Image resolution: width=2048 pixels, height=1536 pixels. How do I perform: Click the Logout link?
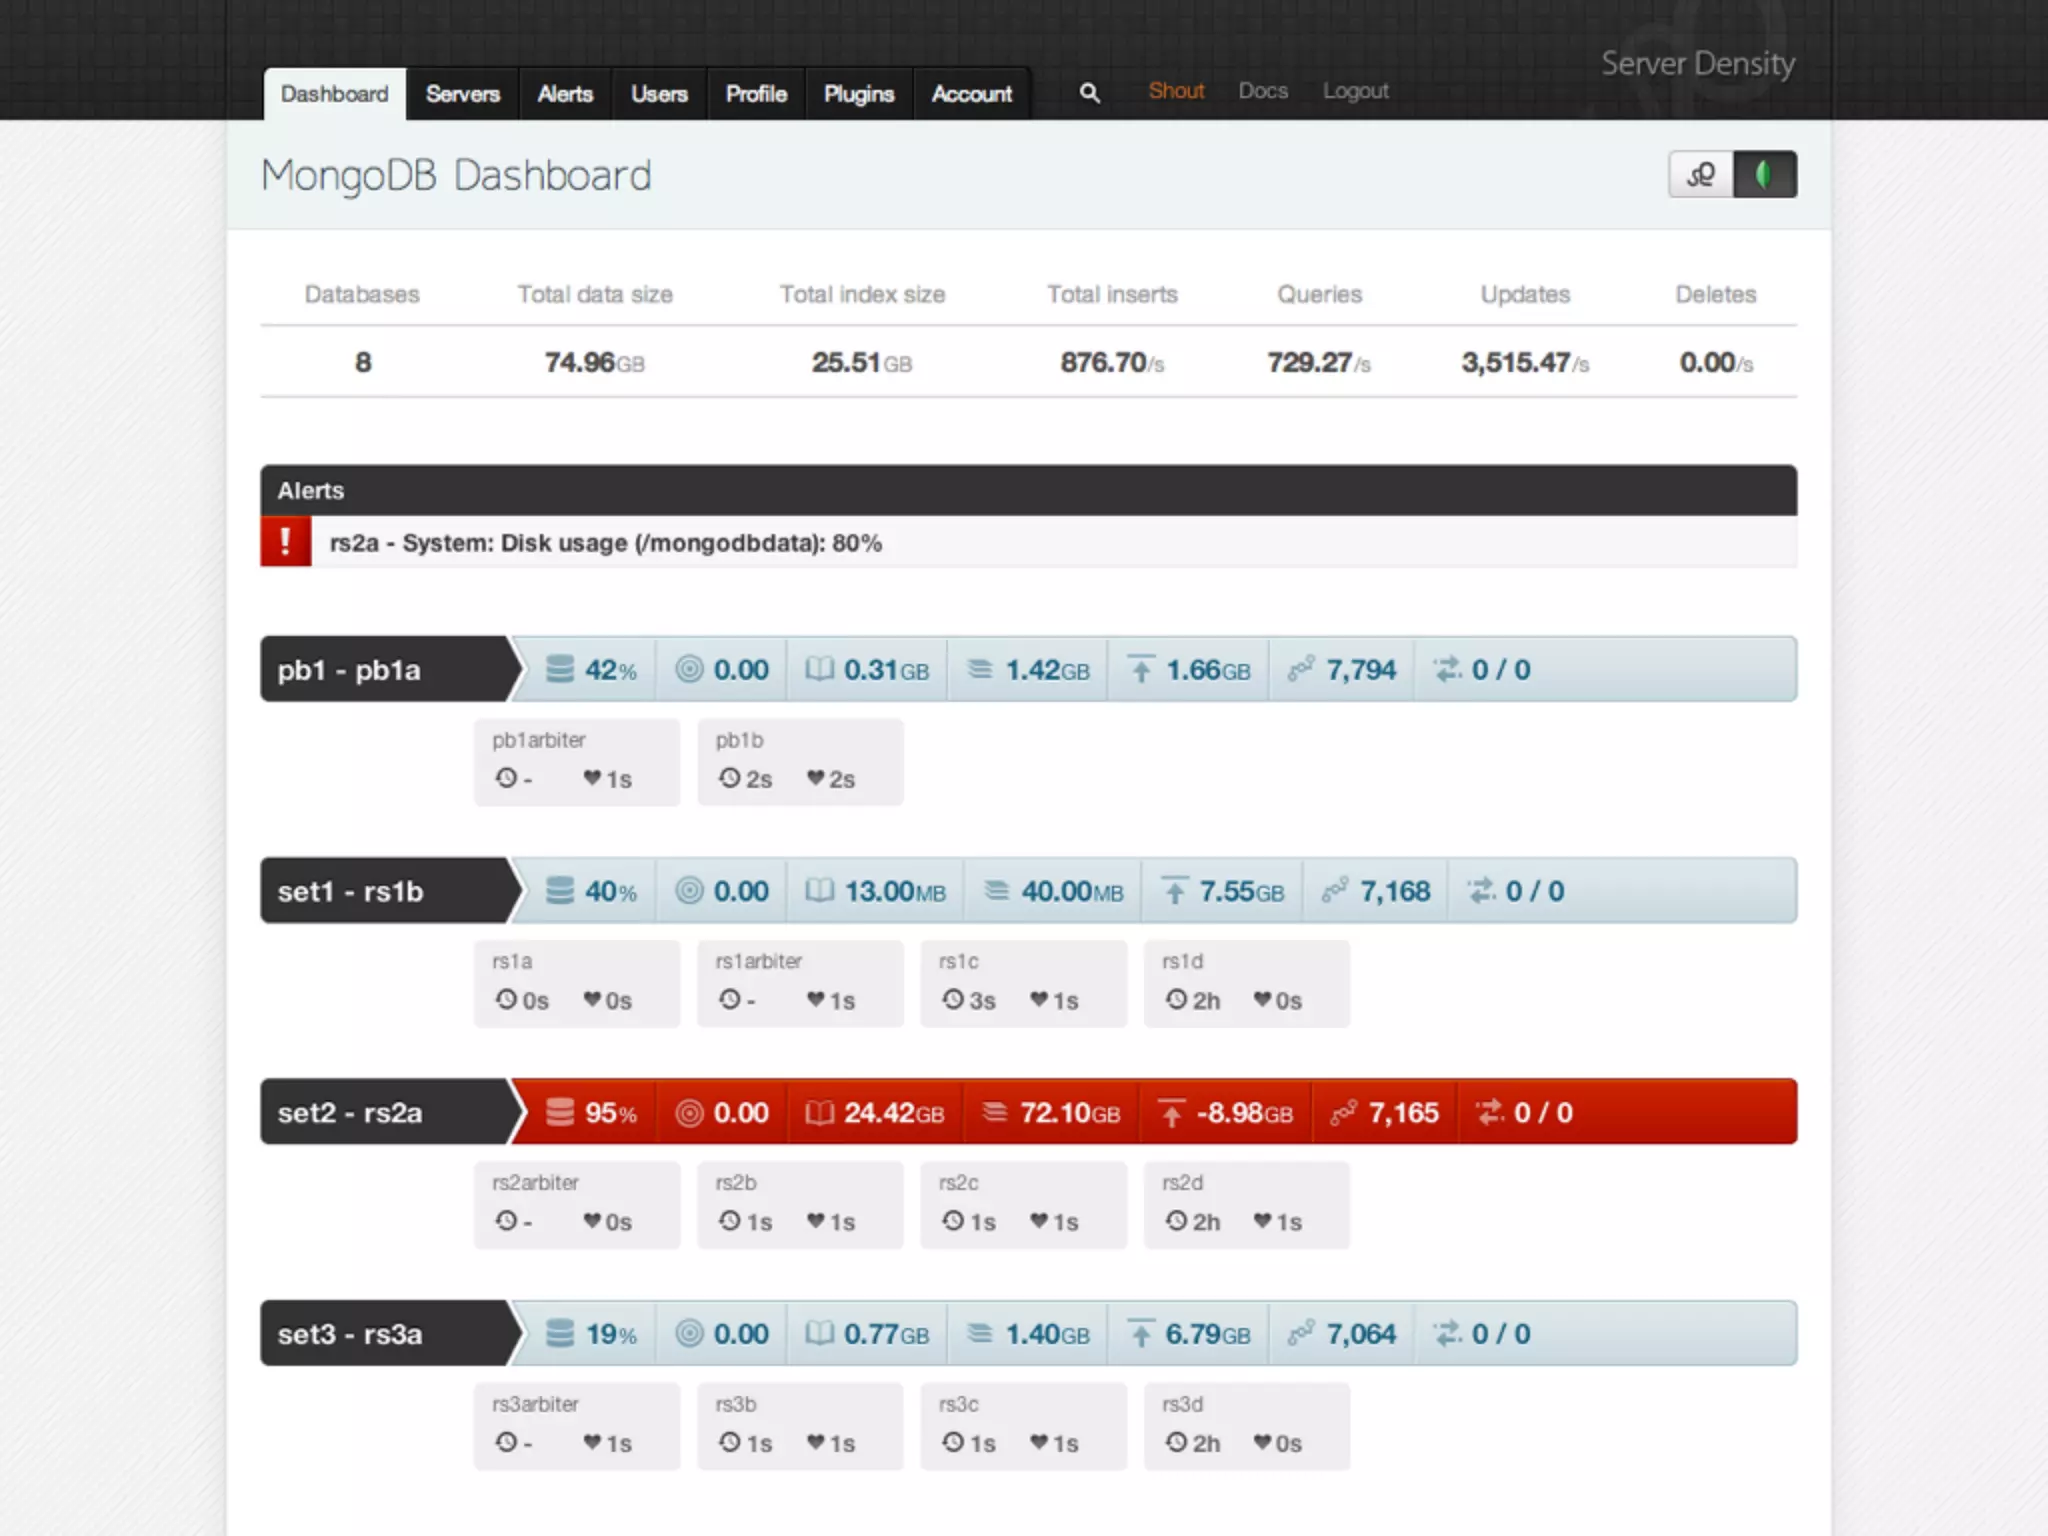pos(1355,91)
